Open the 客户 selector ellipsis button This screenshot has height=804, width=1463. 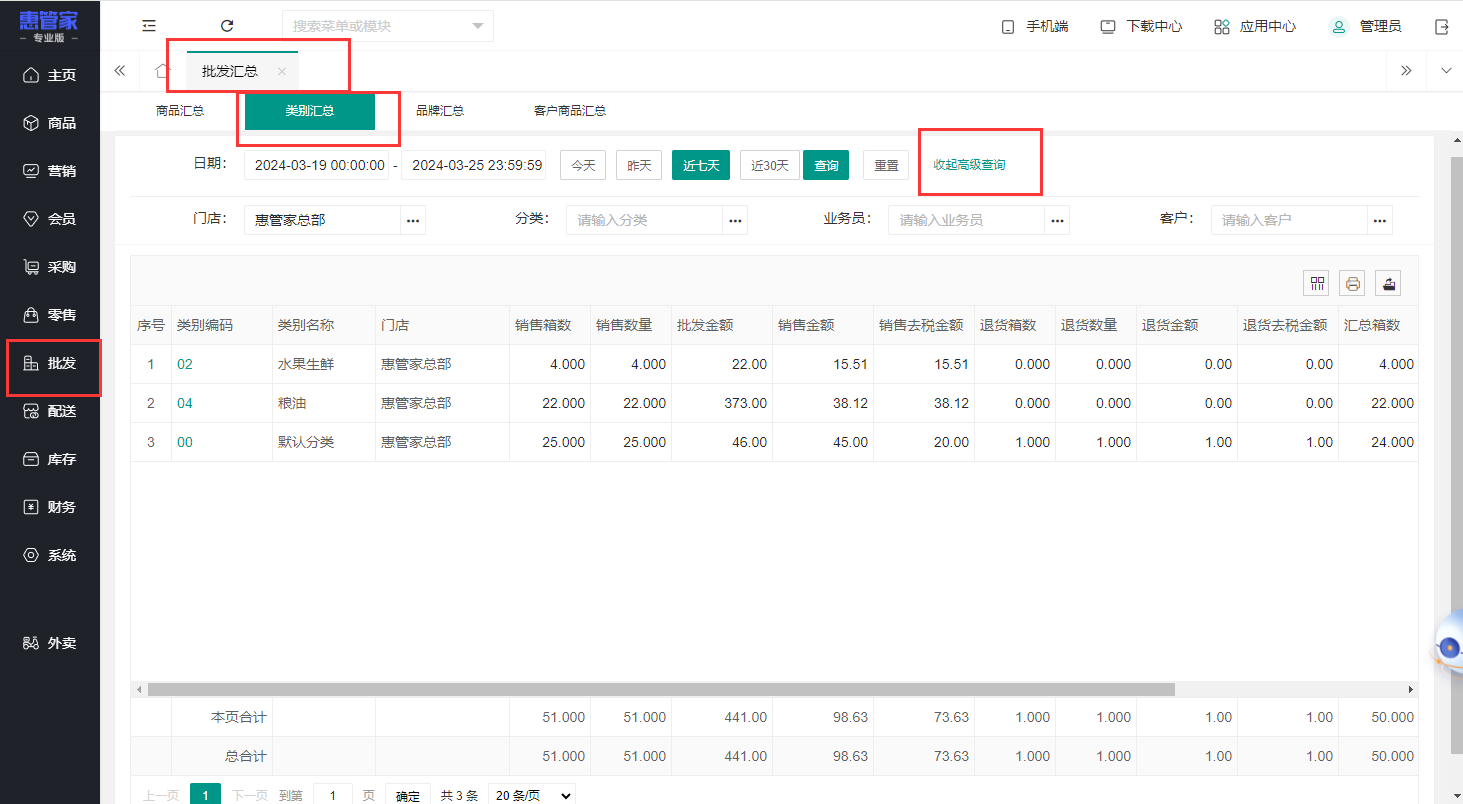tap(1380, 220)
